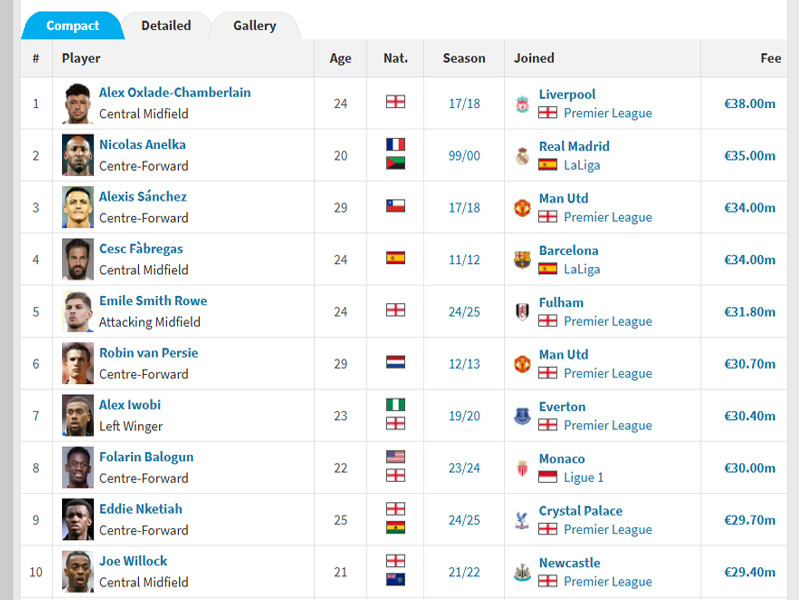
Task: Click the Netherlands flag for Robin van Persie
Action: pos(396,362)
